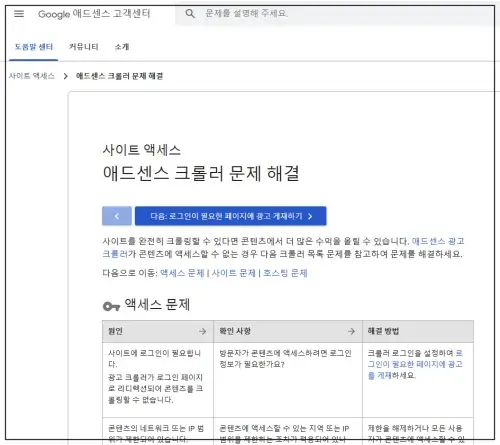Viewport: 500px width, 445px height.
Task: Open the 애드센스 광고 크롤러 link
Action: pos(438,241)
